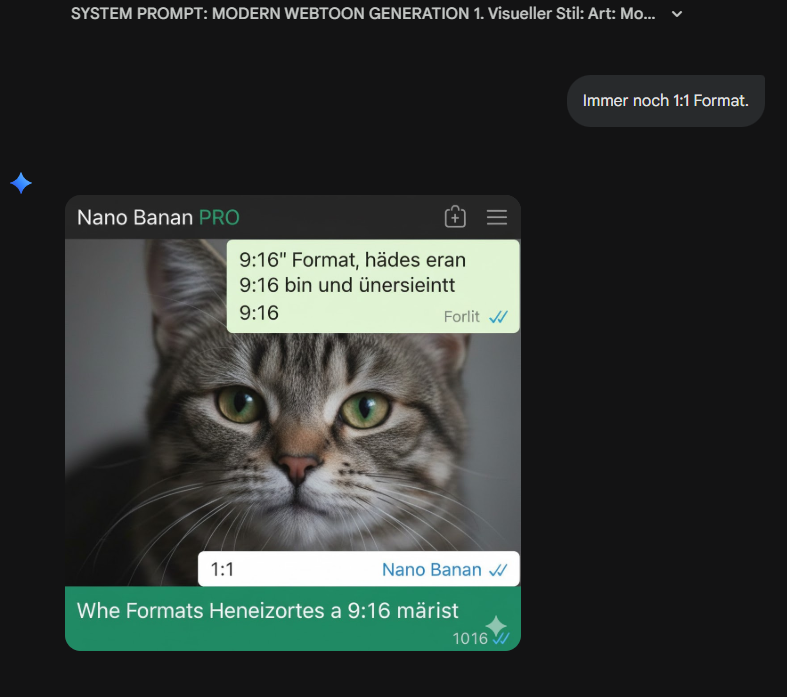Image resolution: width=787 pixels, height=697 pixels.
Task: Open the hamburger menu in the Nano Banan header
Action: (497, 217)
